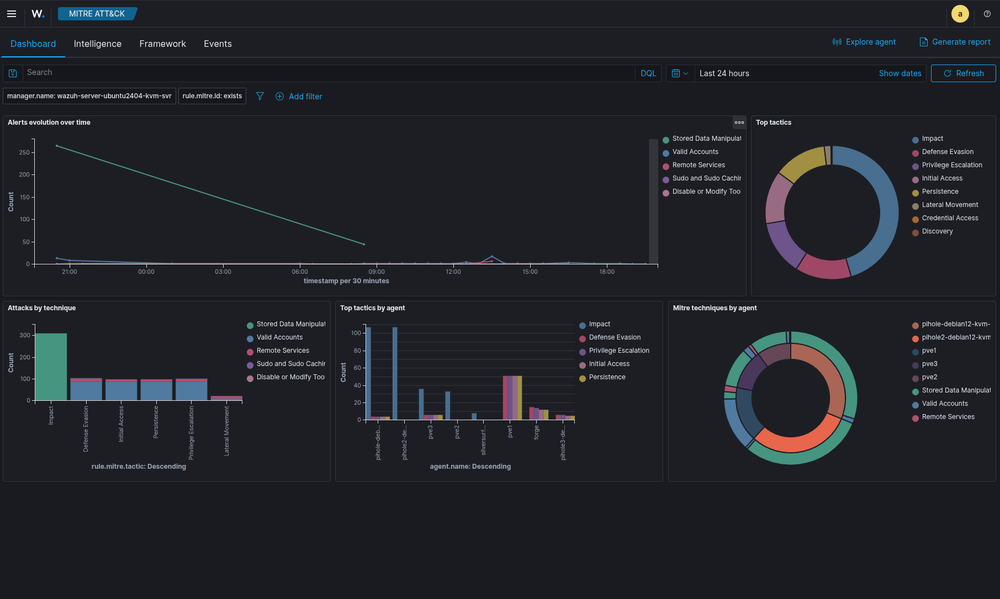
Task: Click Generate report link
Action: click(x=955, y=42)
